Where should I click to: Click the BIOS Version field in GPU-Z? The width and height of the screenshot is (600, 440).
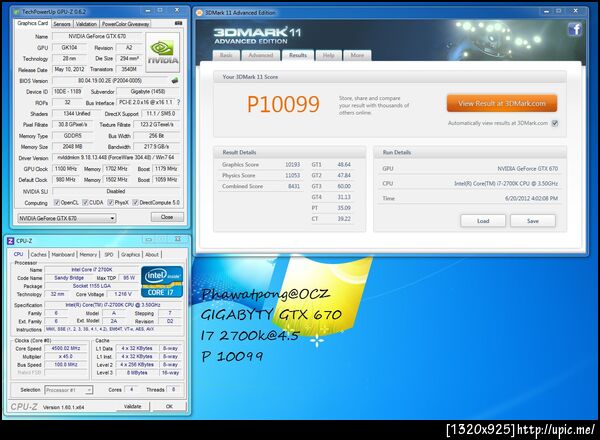click(x=110, y=81)
